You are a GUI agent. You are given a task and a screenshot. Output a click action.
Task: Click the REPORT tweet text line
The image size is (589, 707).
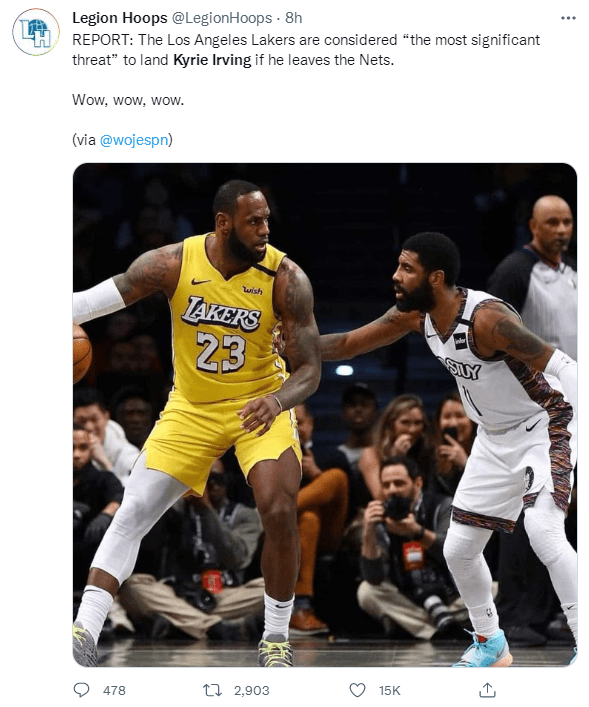(x=306, y=40)
